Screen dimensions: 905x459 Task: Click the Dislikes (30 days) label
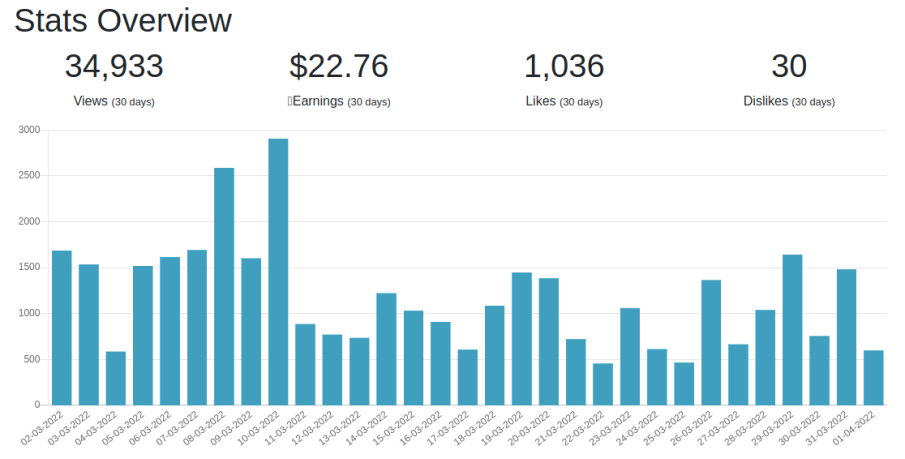coord(789,101)
